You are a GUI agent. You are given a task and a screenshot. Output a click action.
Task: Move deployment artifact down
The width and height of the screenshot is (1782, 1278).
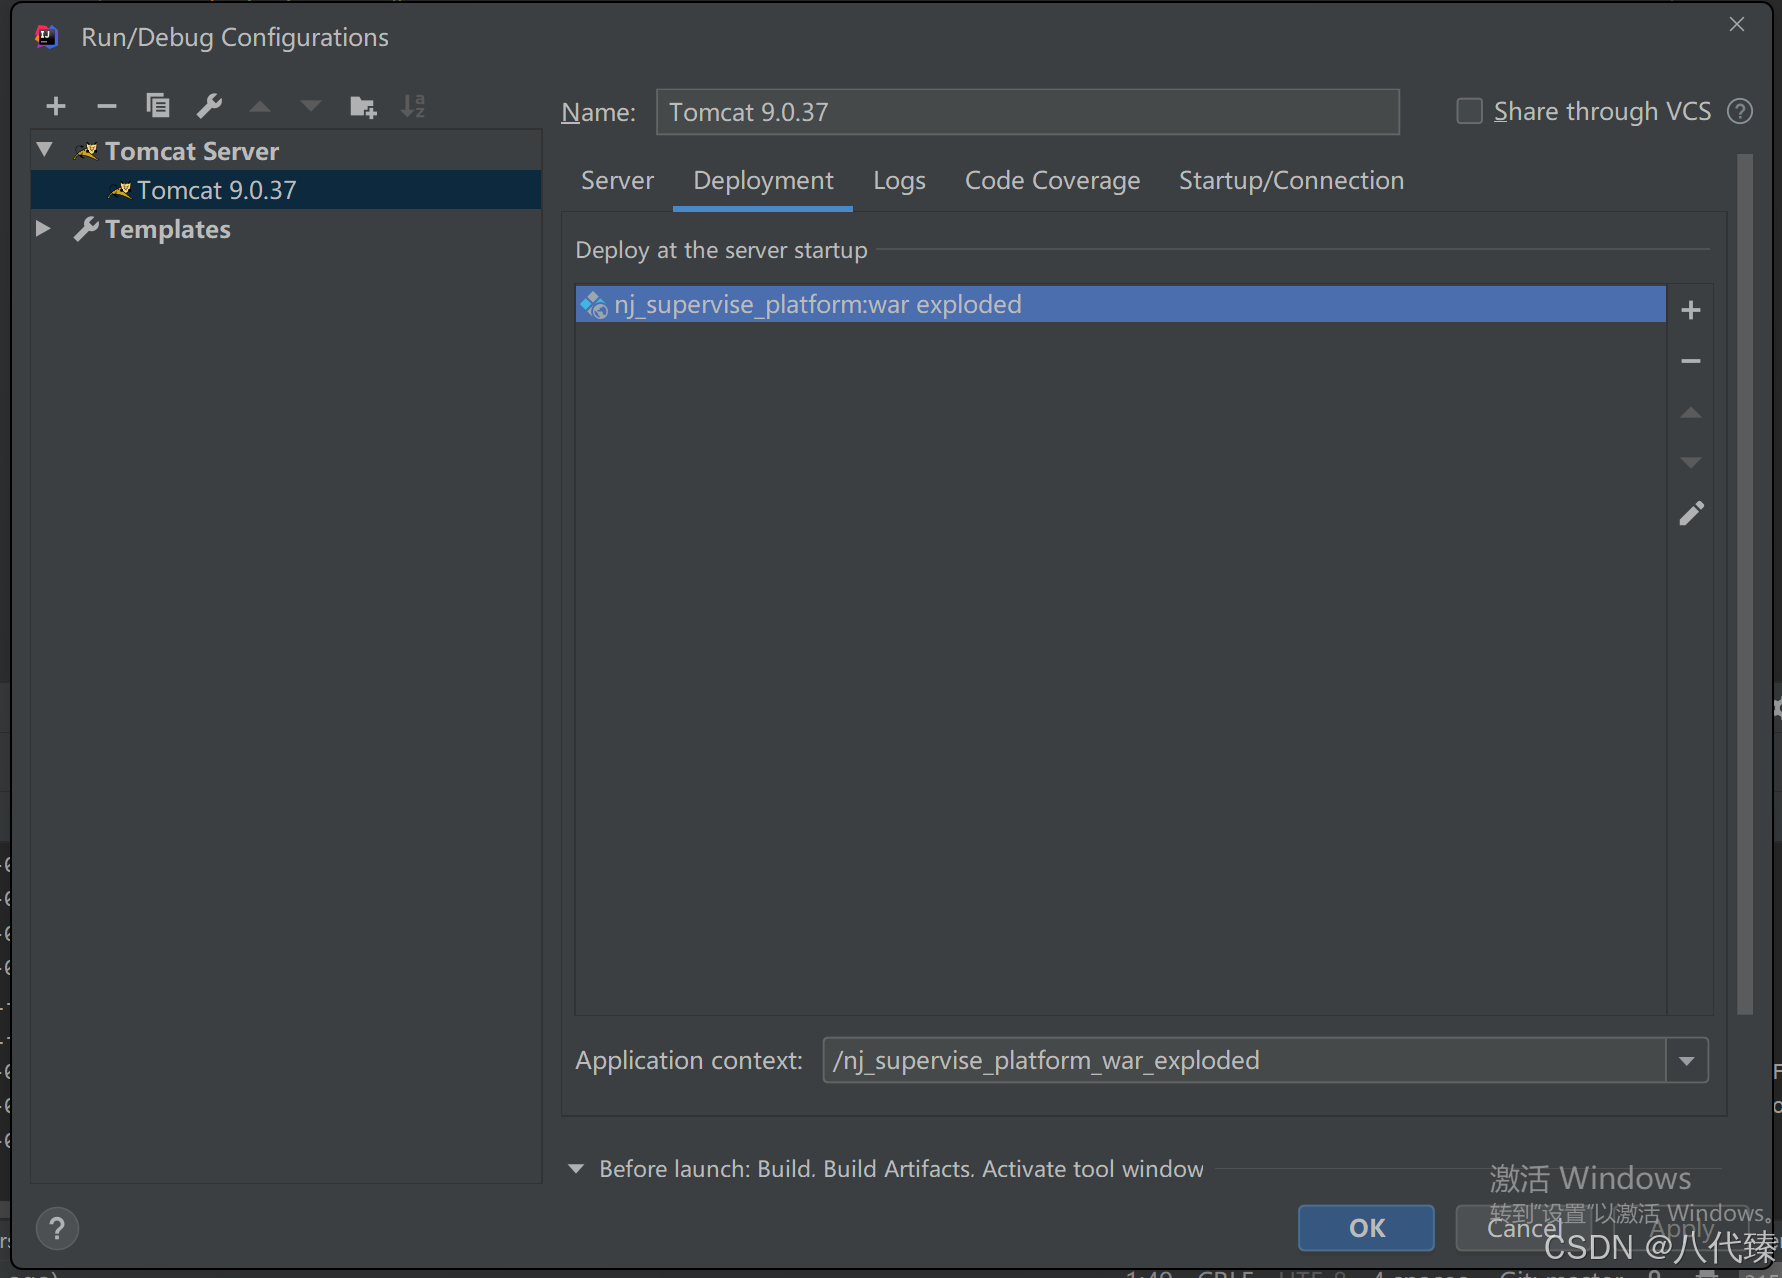point(1691,463)
